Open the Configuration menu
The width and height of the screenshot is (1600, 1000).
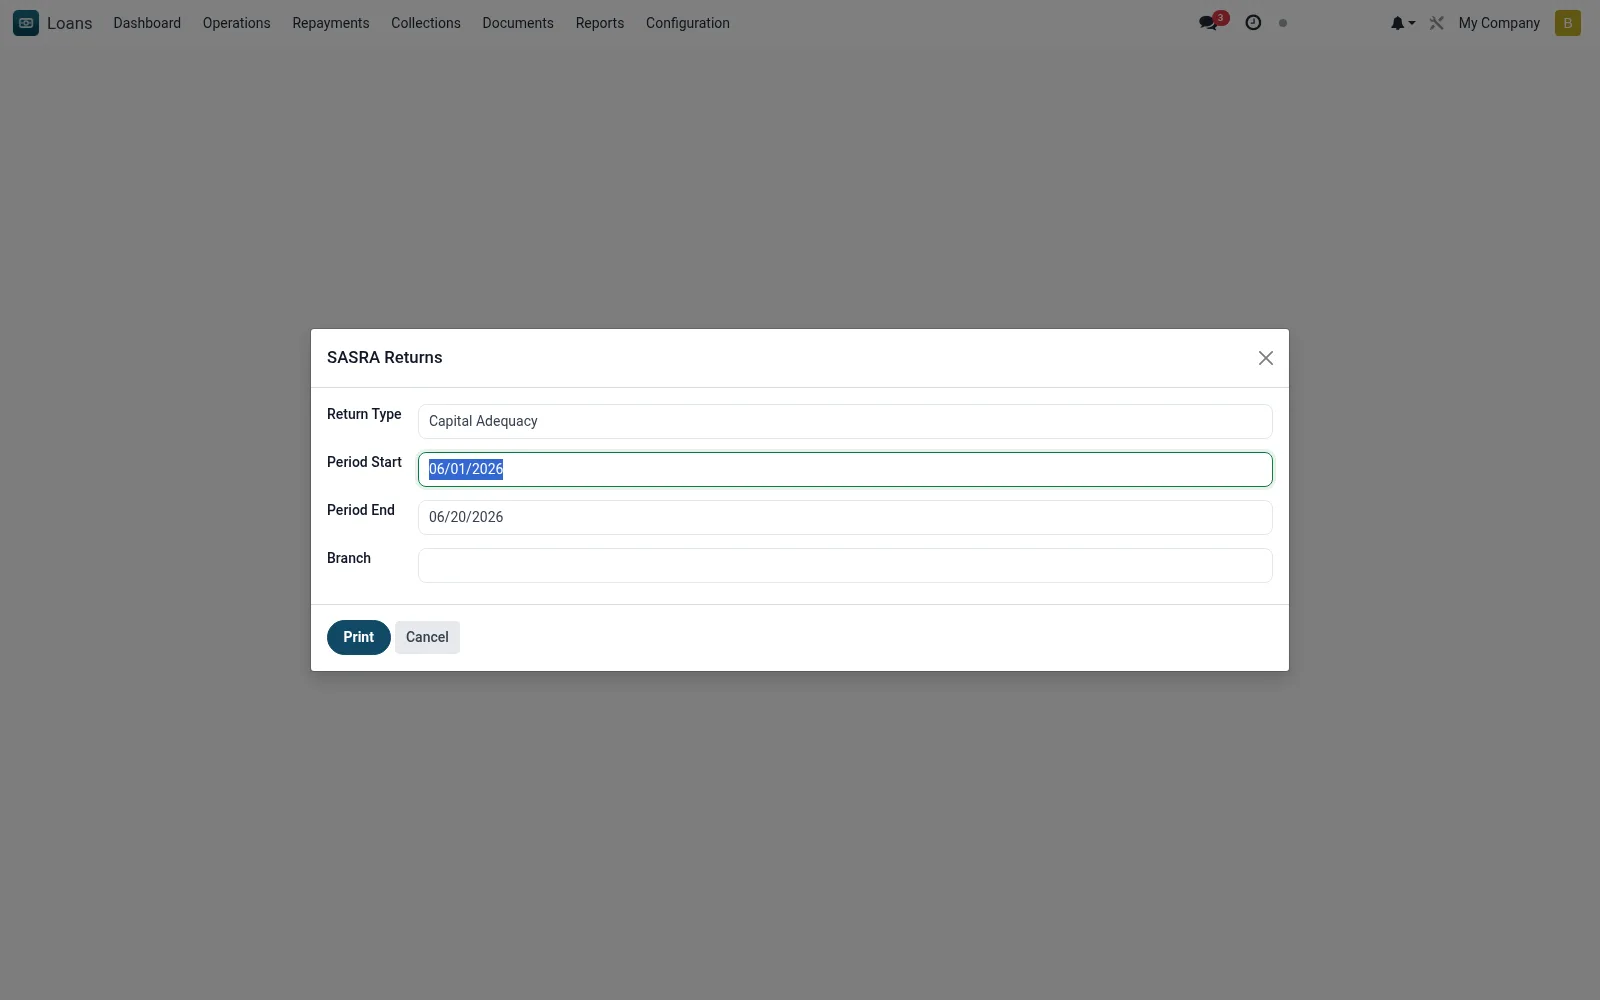[x=688, y=23]
